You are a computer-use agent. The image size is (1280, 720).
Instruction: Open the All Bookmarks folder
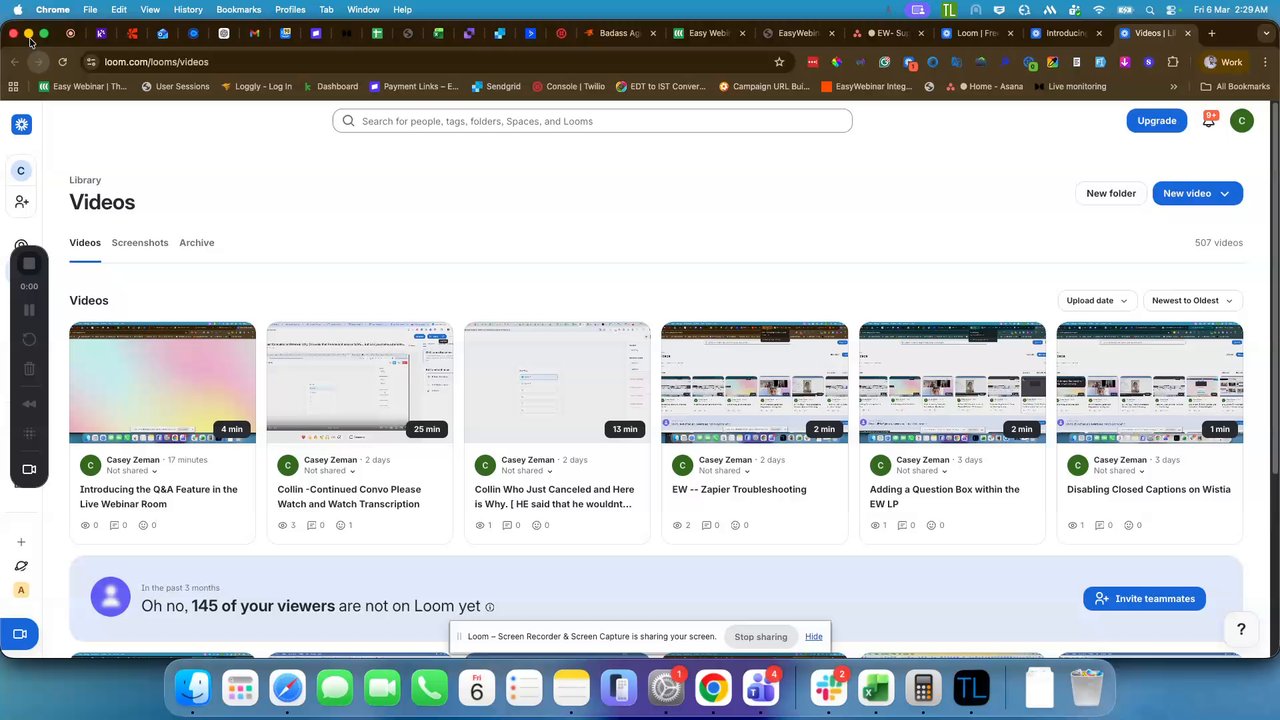[x=1235, y=87]
